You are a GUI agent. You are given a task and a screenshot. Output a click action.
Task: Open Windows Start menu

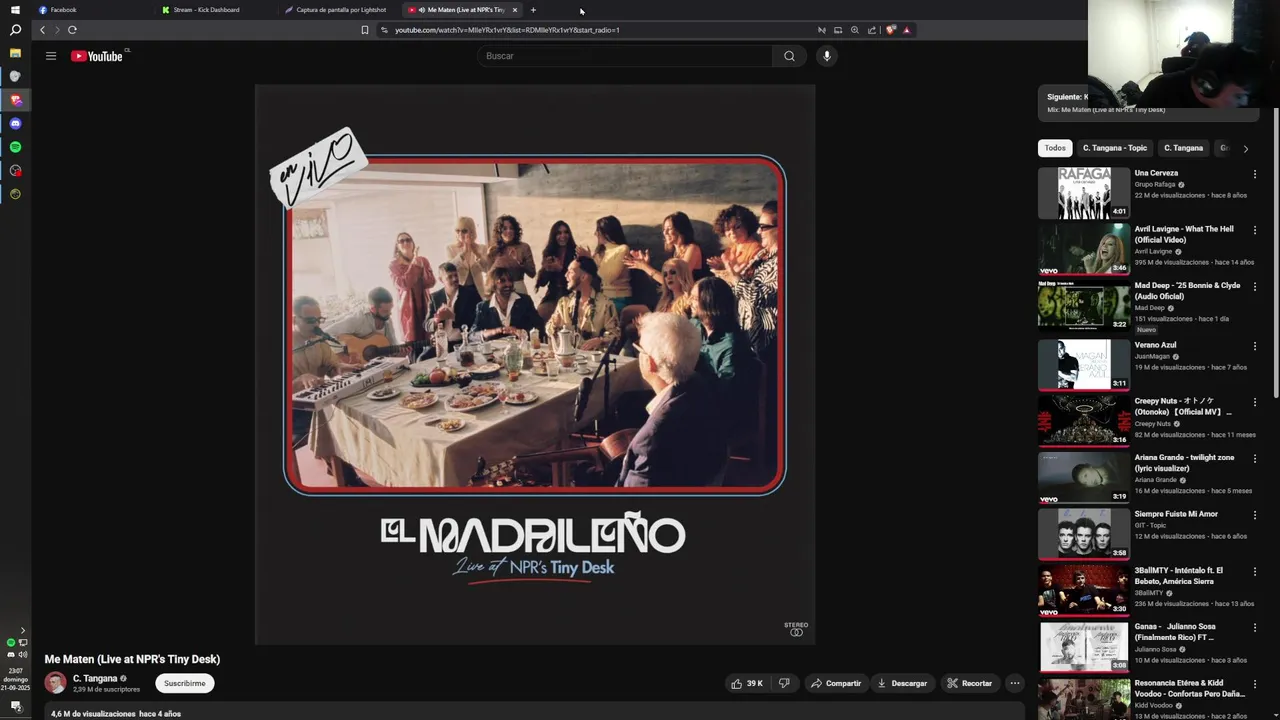pyautogui.click(x=15, y=10)
